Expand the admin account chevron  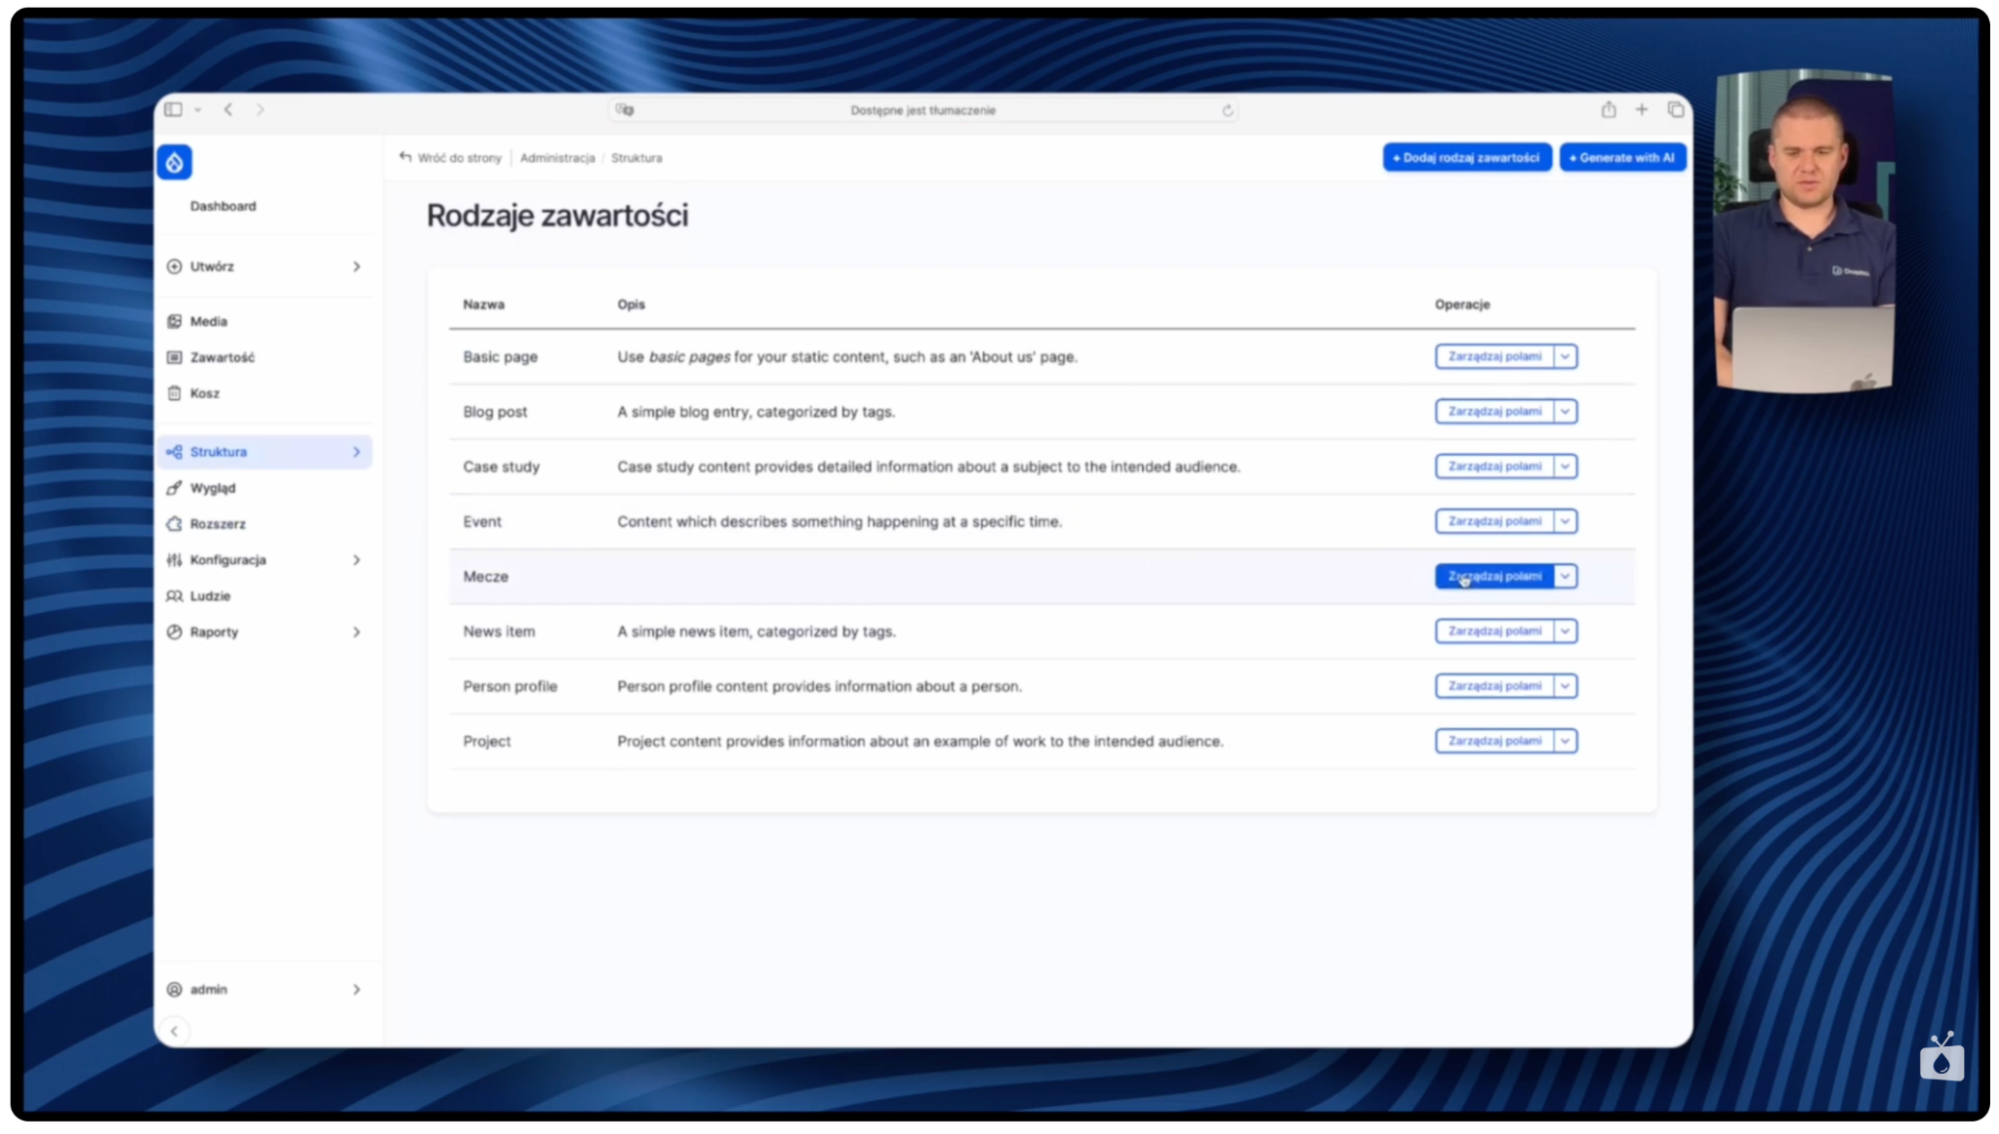point(356,989)
